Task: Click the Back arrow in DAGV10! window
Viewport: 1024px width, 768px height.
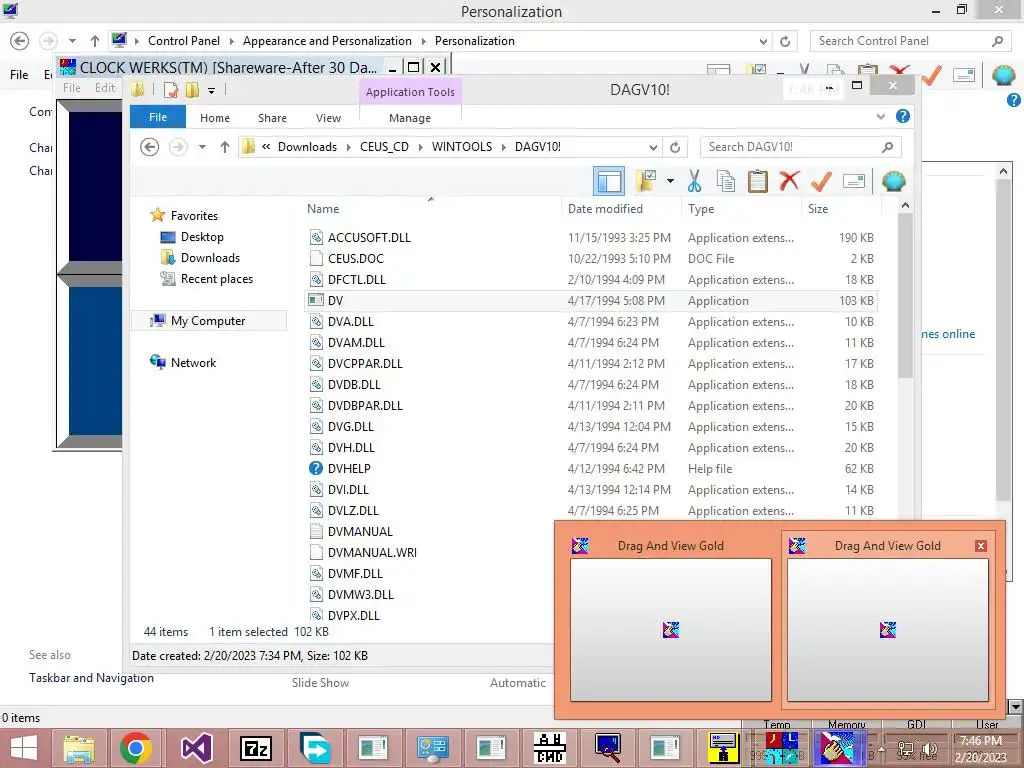Action: [x=150, y=147]
